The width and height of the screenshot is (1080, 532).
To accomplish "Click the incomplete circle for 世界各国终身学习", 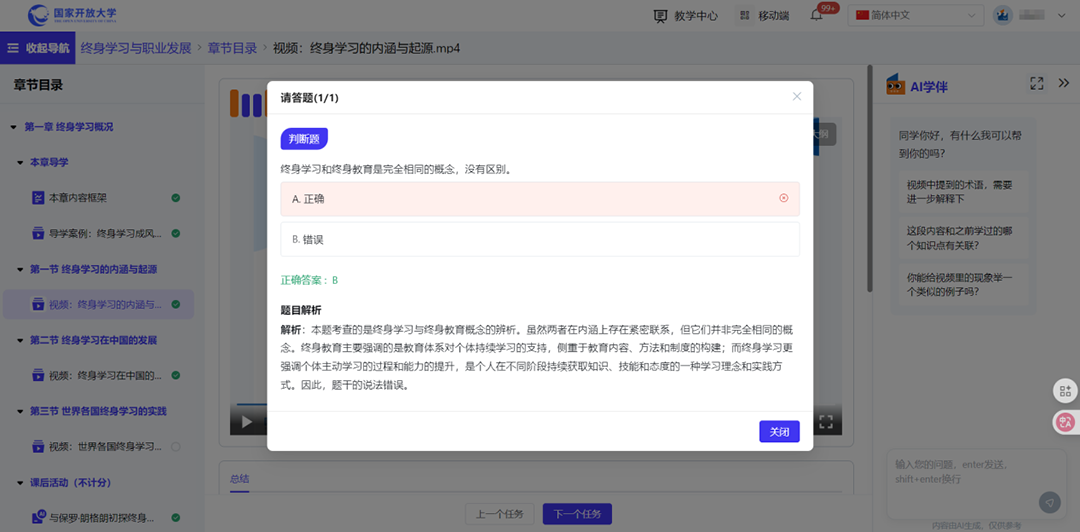I will click(176, 447).
